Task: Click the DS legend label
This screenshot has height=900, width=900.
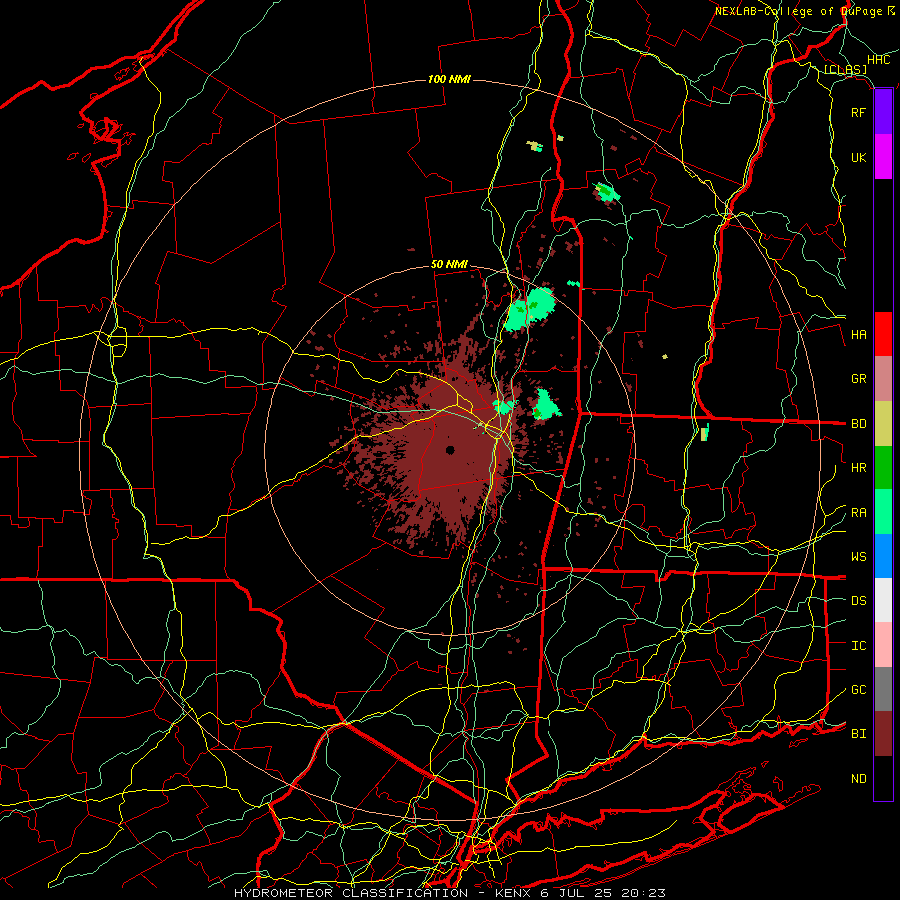Action: pyautogui.click(x=858, y=601)
